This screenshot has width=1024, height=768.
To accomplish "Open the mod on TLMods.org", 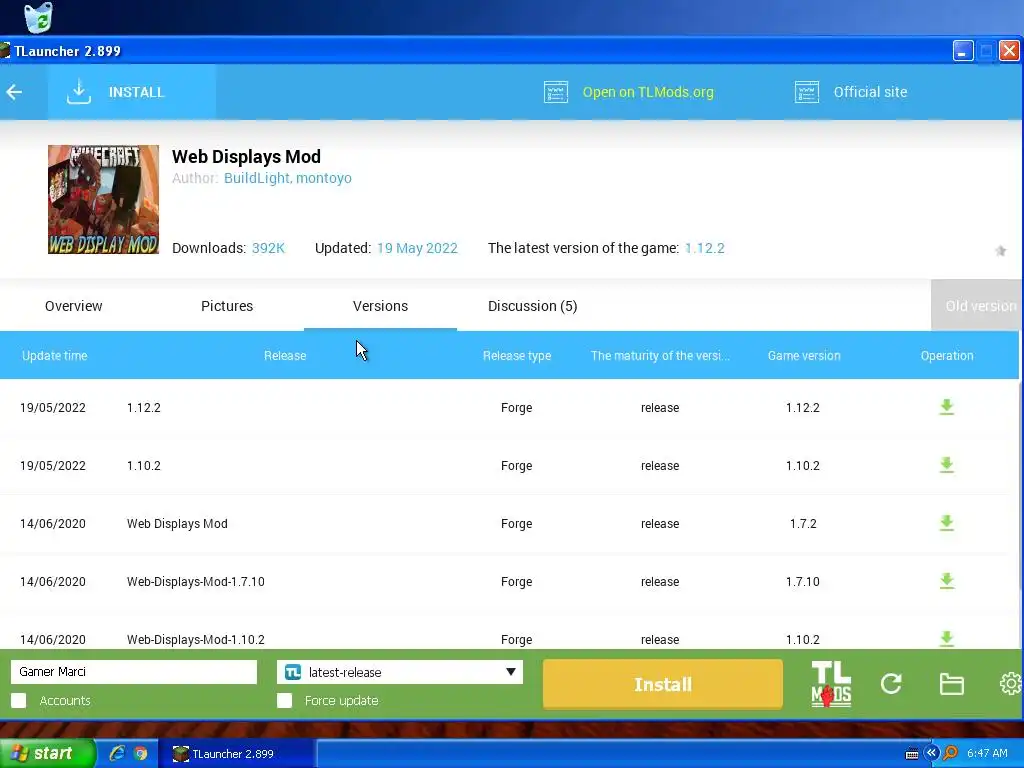I will [628, 92].
